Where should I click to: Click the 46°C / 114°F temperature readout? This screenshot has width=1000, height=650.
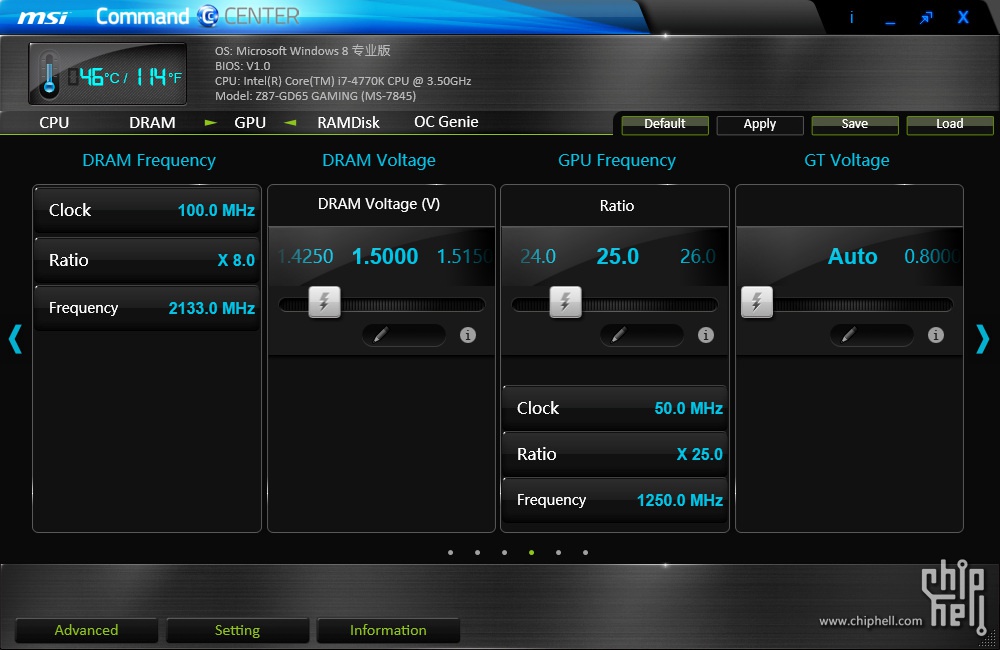(125, 77)
